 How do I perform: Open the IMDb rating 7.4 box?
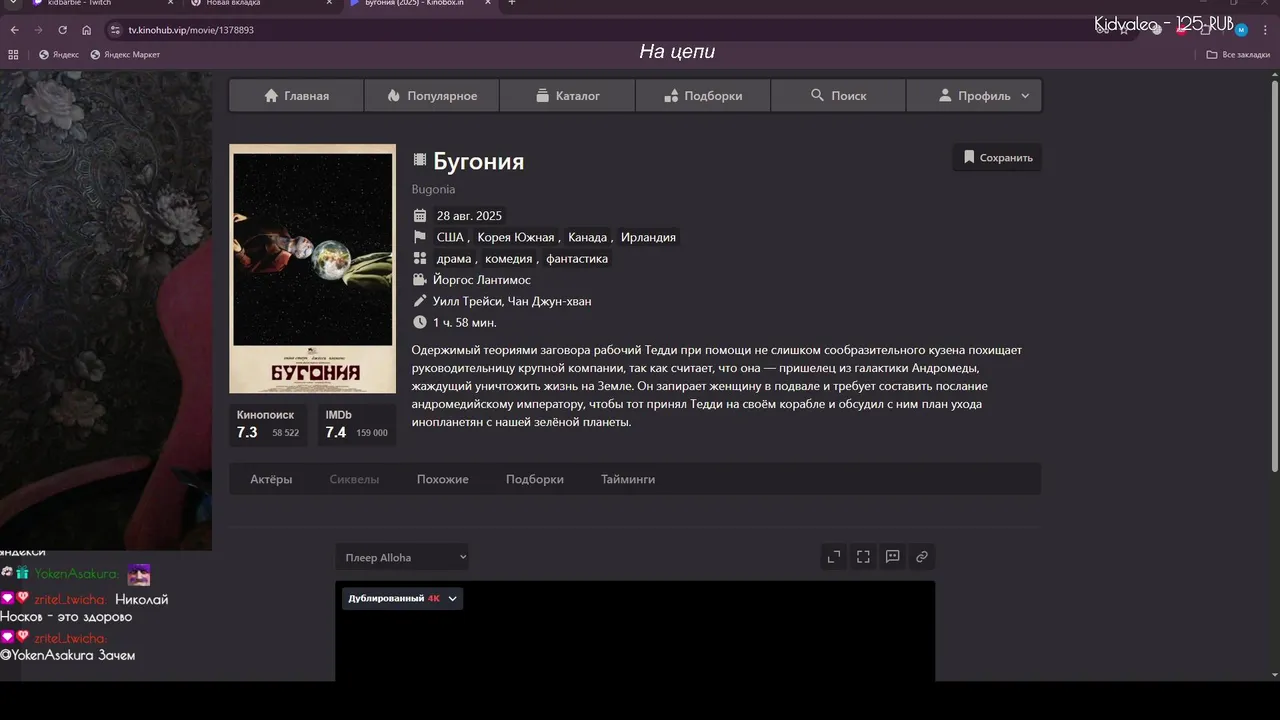(x=356, y=425)
